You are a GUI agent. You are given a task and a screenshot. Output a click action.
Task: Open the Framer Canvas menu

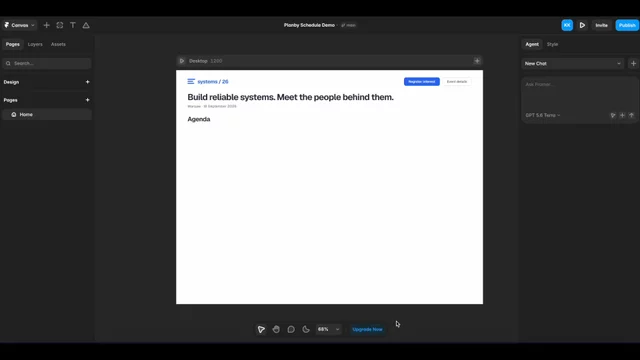19,25
